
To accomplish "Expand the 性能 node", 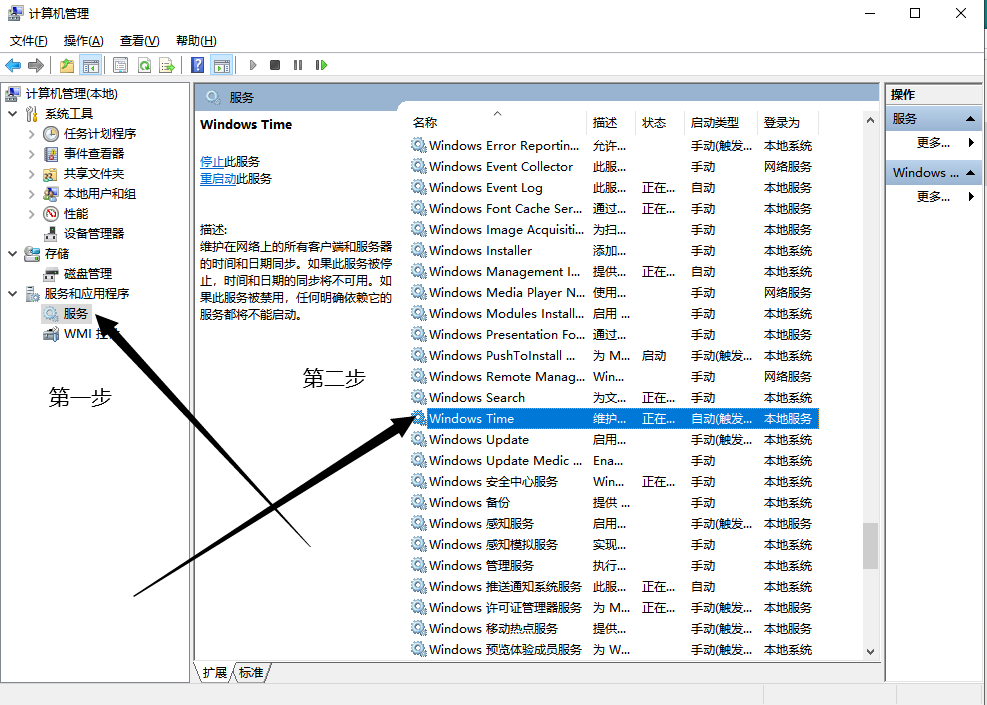I will point(31,214).
